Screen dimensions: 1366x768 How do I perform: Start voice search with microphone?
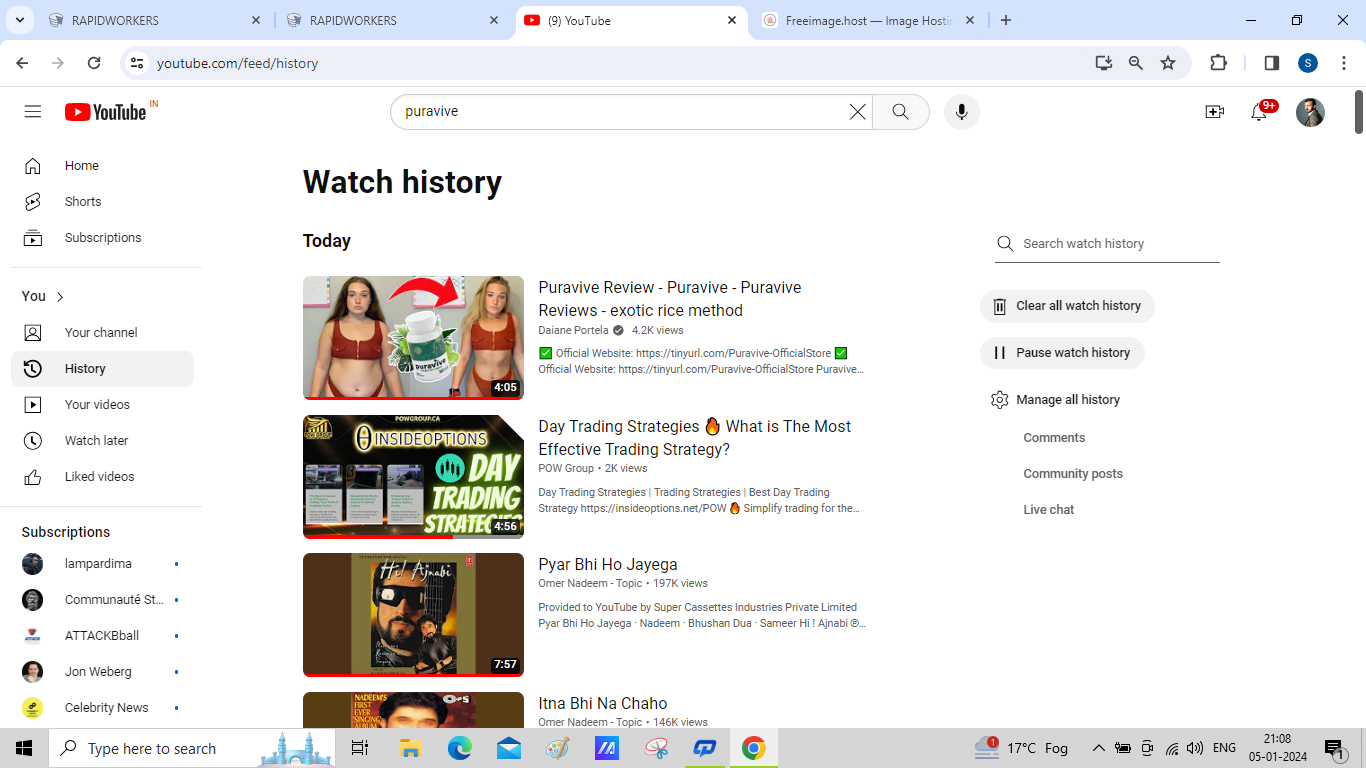click(961, 112)
